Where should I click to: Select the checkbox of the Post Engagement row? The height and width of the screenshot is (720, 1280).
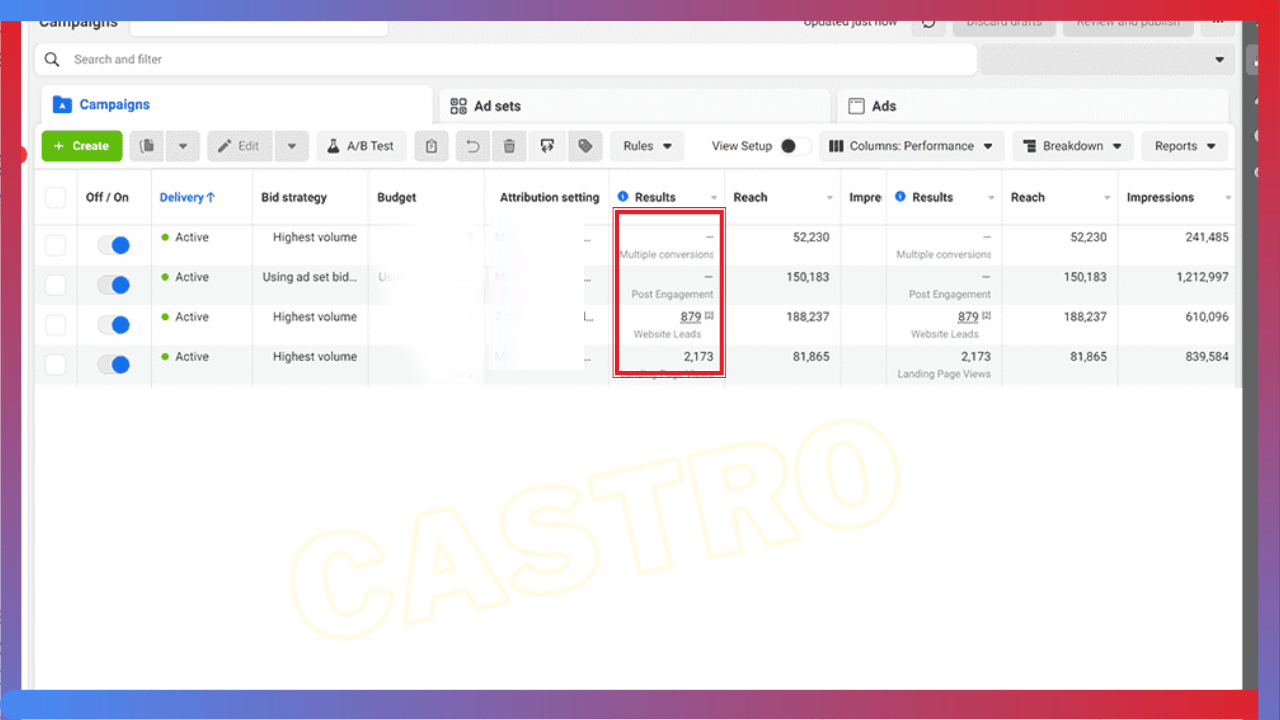click(56, 285)
